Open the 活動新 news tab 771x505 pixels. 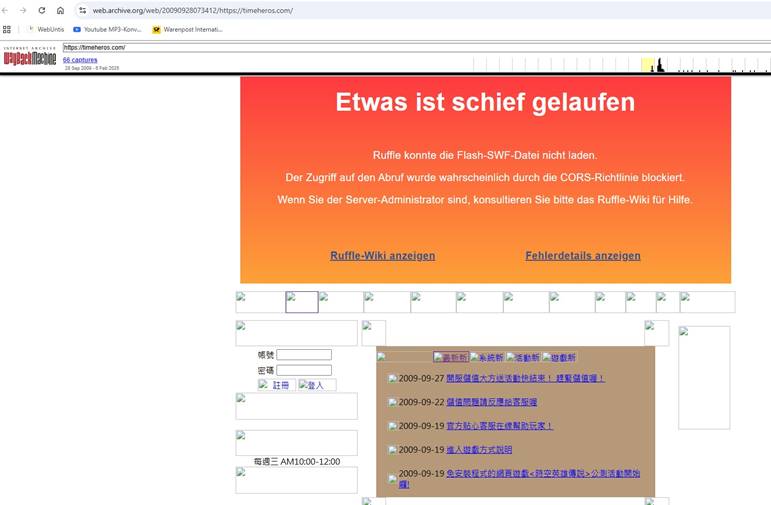523,357
